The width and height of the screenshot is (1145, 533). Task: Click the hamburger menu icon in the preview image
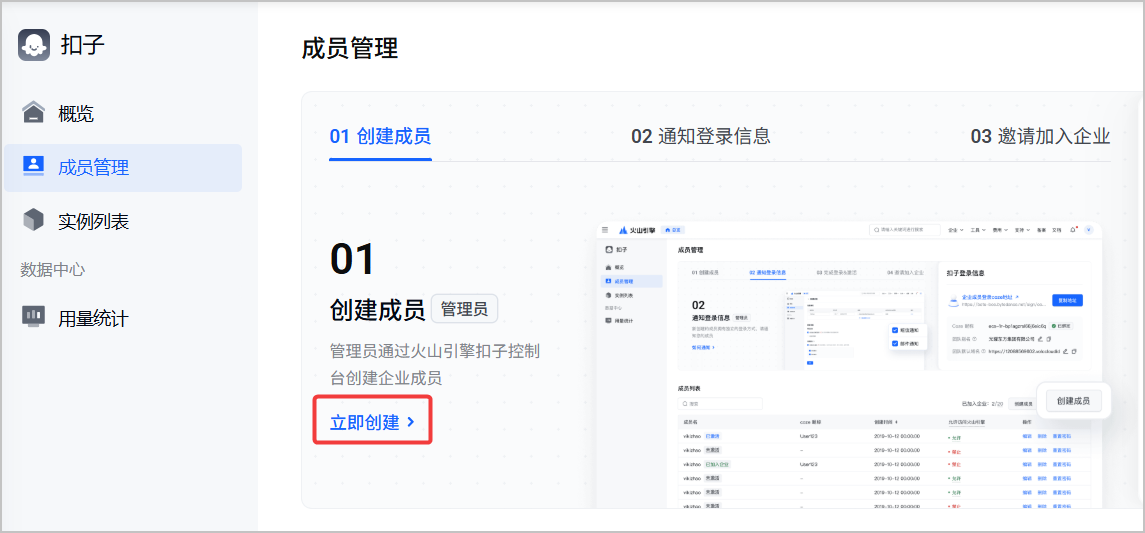coord(605,230)
